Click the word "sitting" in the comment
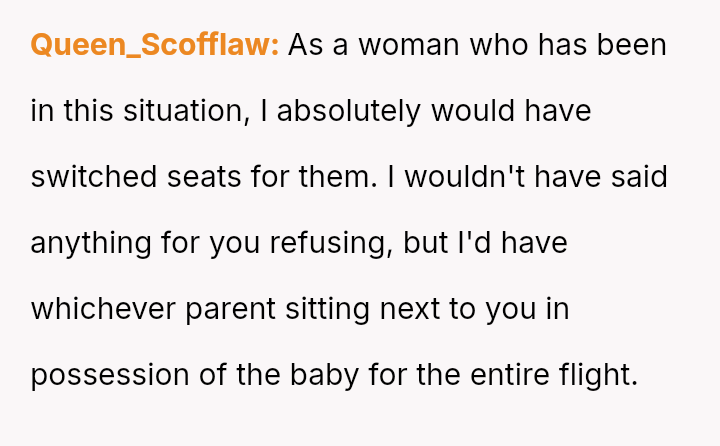The image size is (720, 446). click(x=327, y=309)
